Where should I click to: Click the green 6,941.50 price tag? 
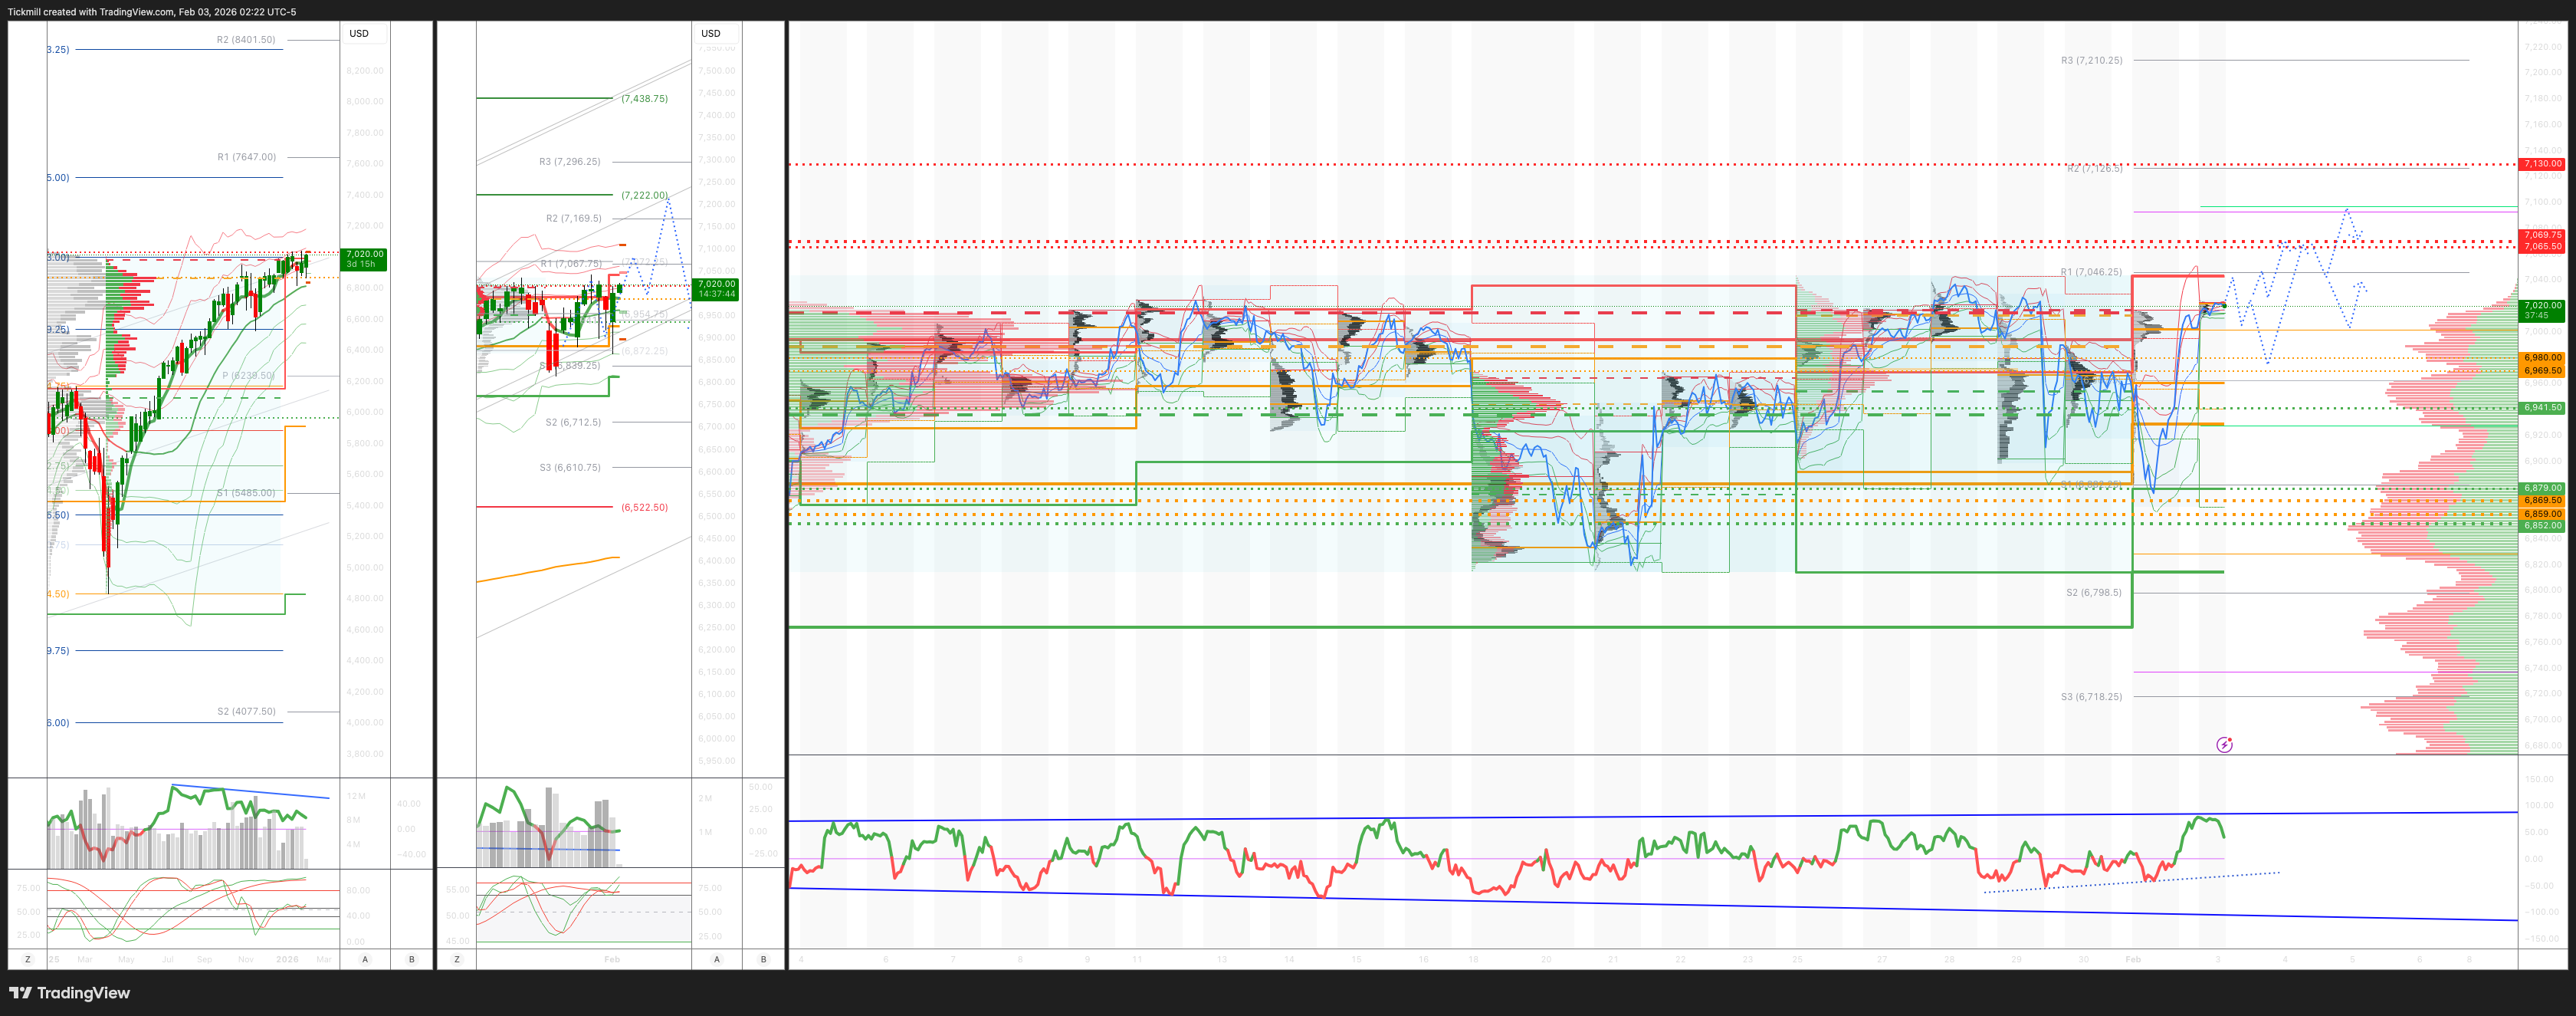2542,407
